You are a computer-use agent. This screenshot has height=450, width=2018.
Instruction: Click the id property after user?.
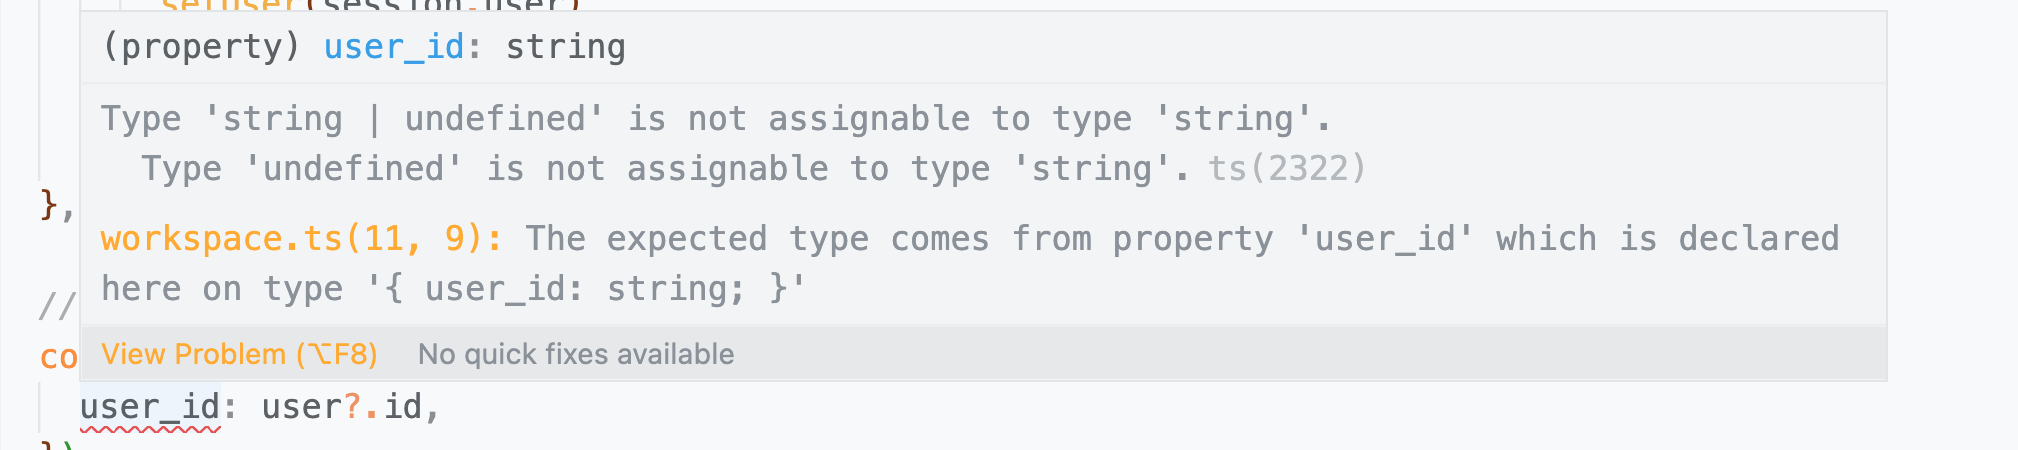(x=403, y=407)
